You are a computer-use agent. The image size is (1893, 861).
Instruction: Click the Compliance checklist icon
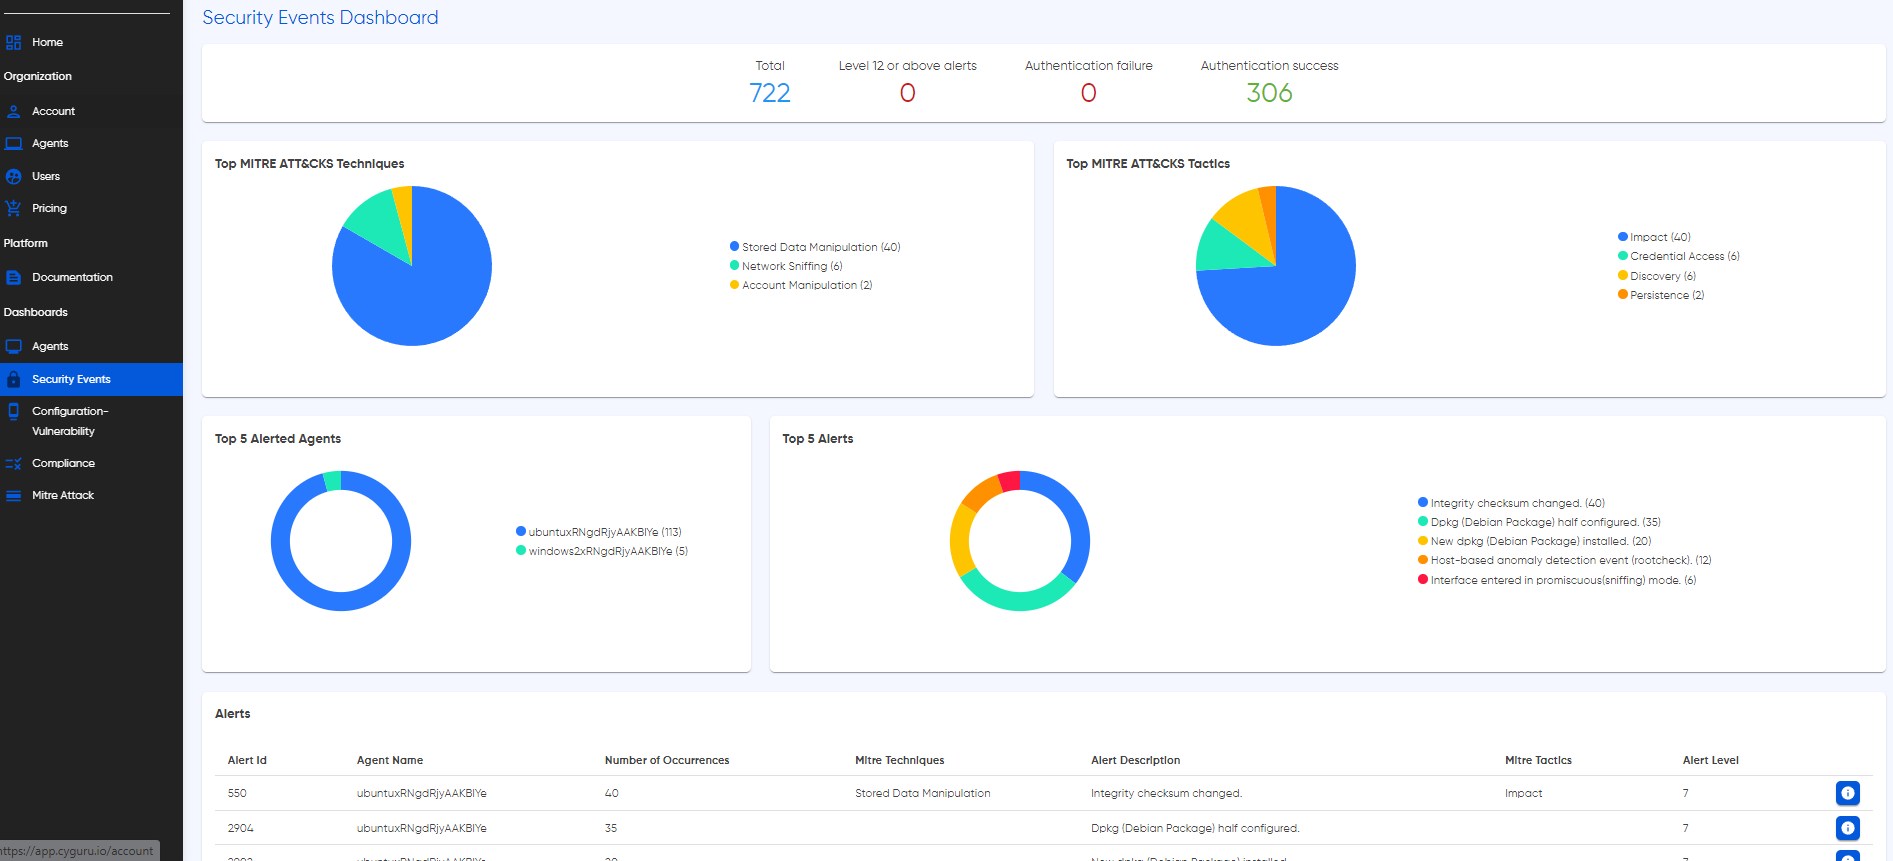click(x=13, y=463)
